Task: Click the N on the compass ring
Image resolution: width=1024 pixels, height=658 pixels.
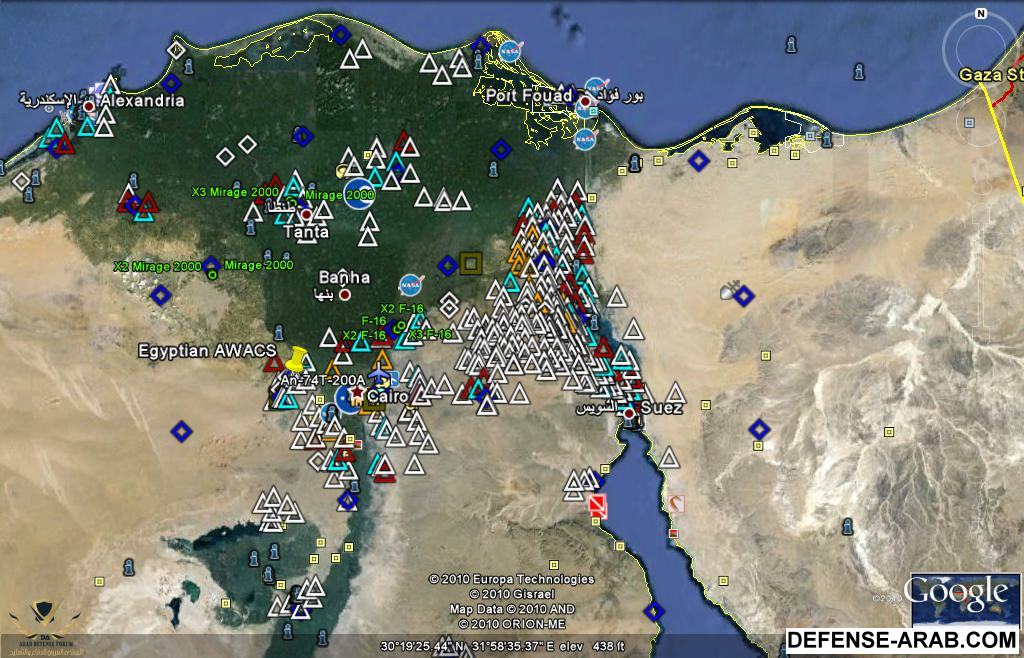Action: click(x=981, y=14)
